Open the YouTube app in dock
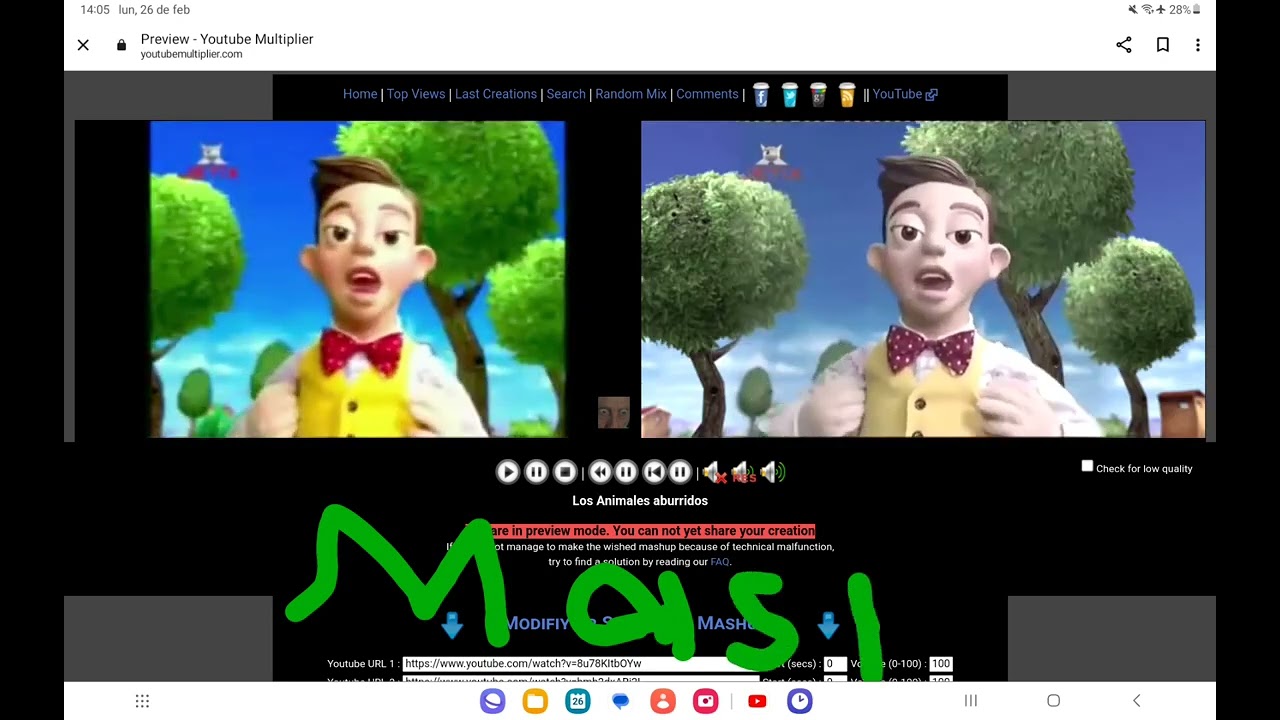The width and height of the screenshot is (1280, 720). pyautogui.click(x=757, y=701)
